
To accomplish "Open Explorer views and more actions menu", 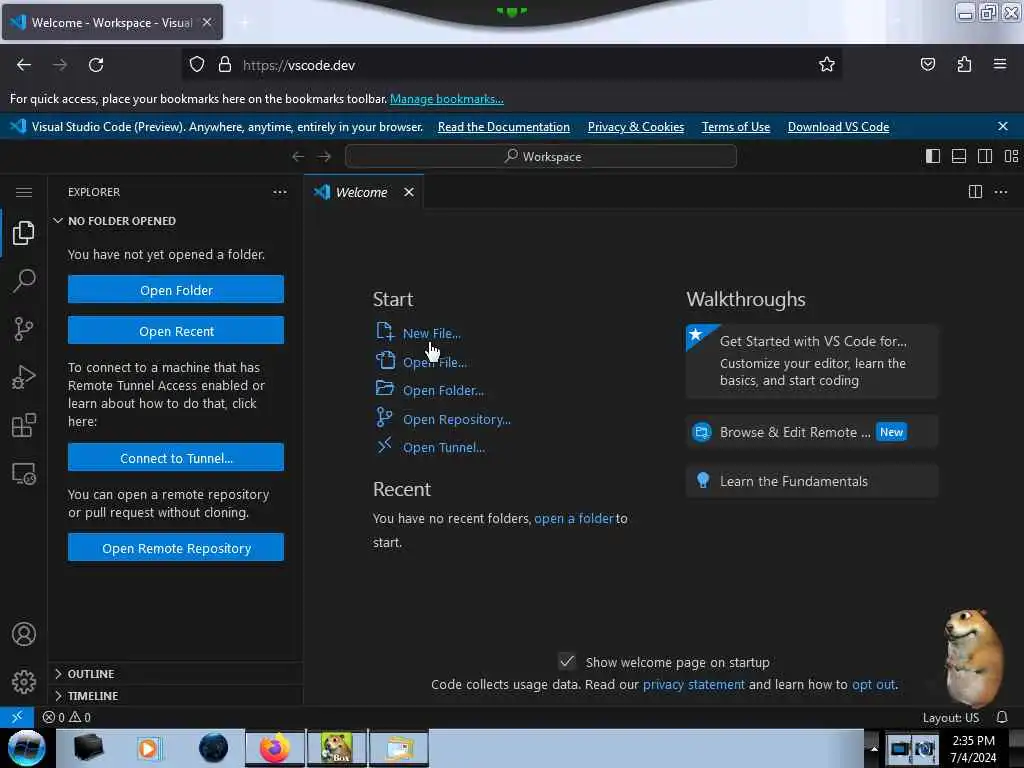I will (x=280, y=192).
